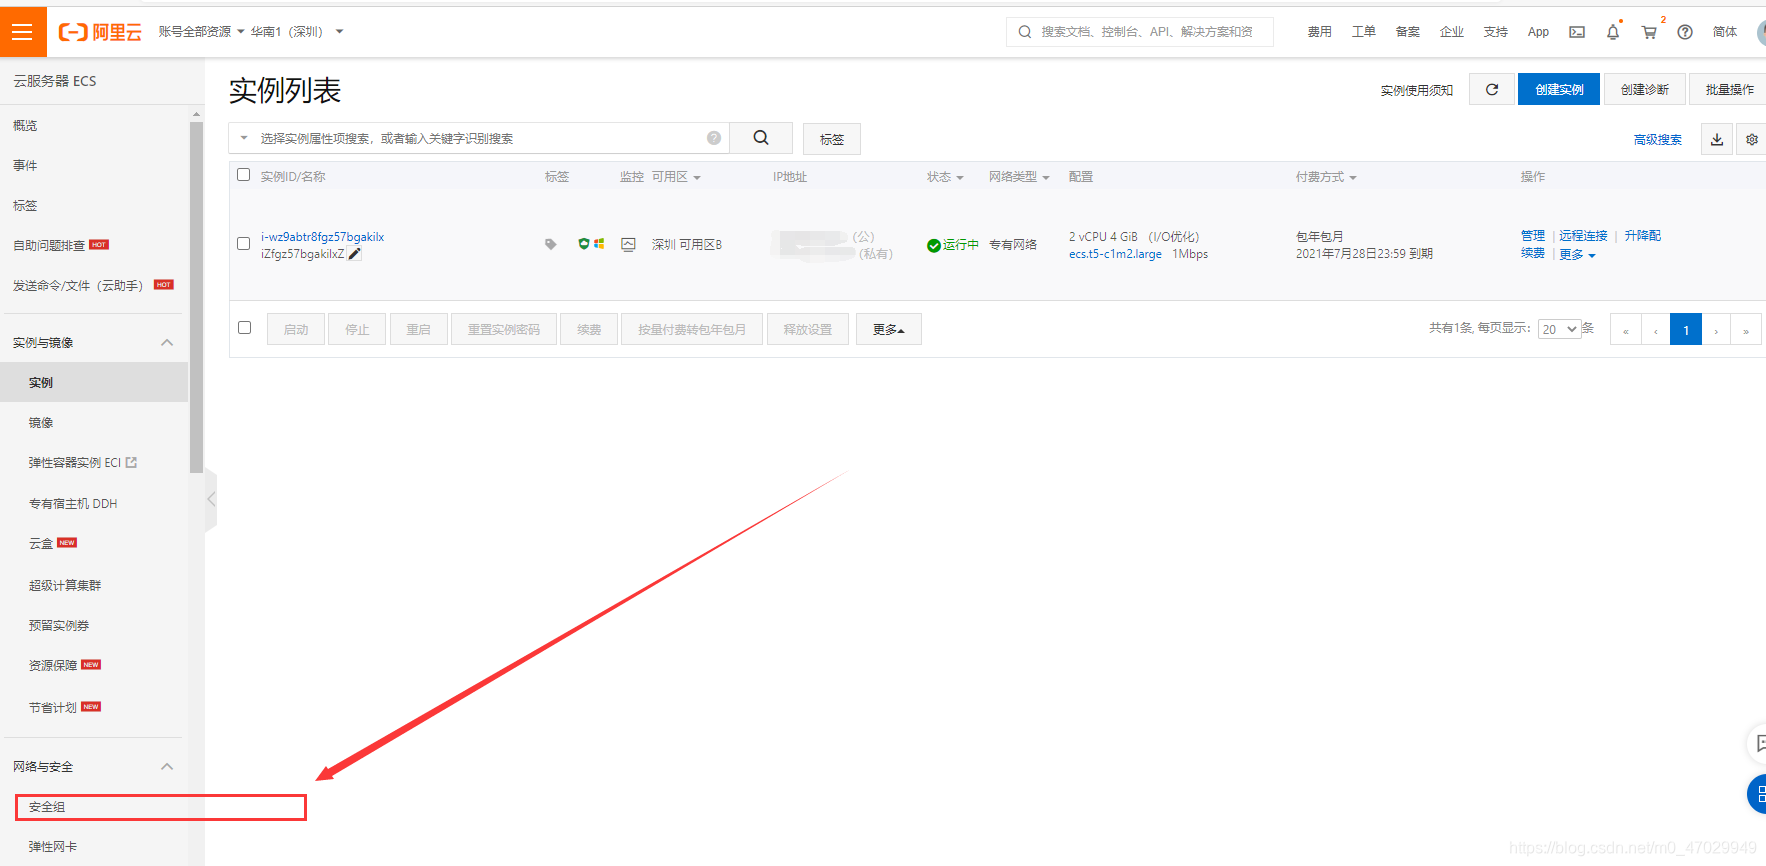Go to the last page of results

coord(1746,329)
